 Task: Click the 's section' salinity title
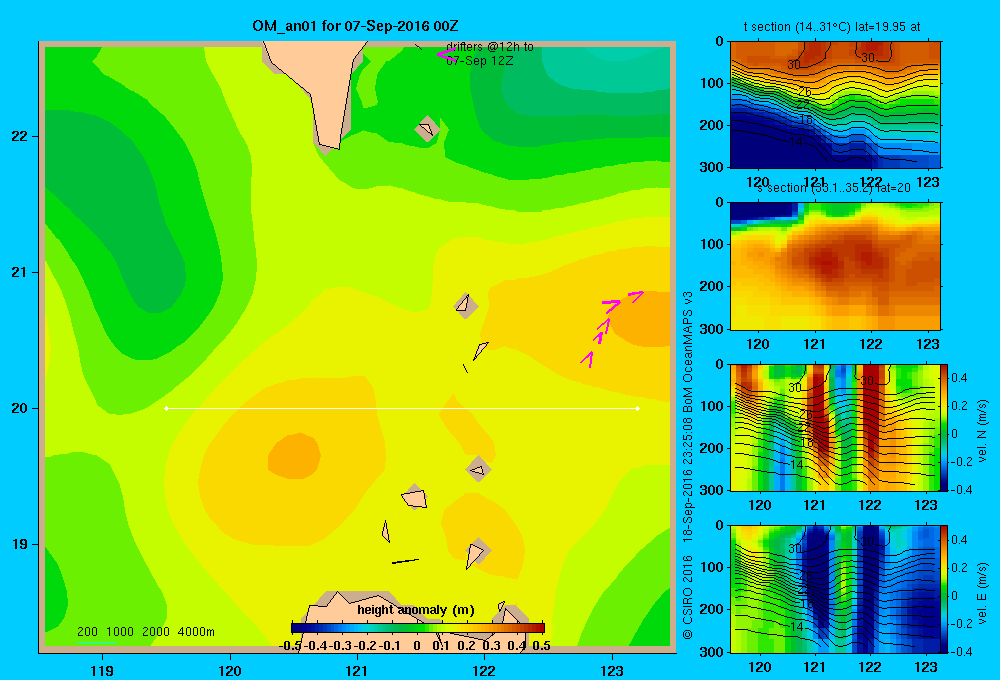834,188
